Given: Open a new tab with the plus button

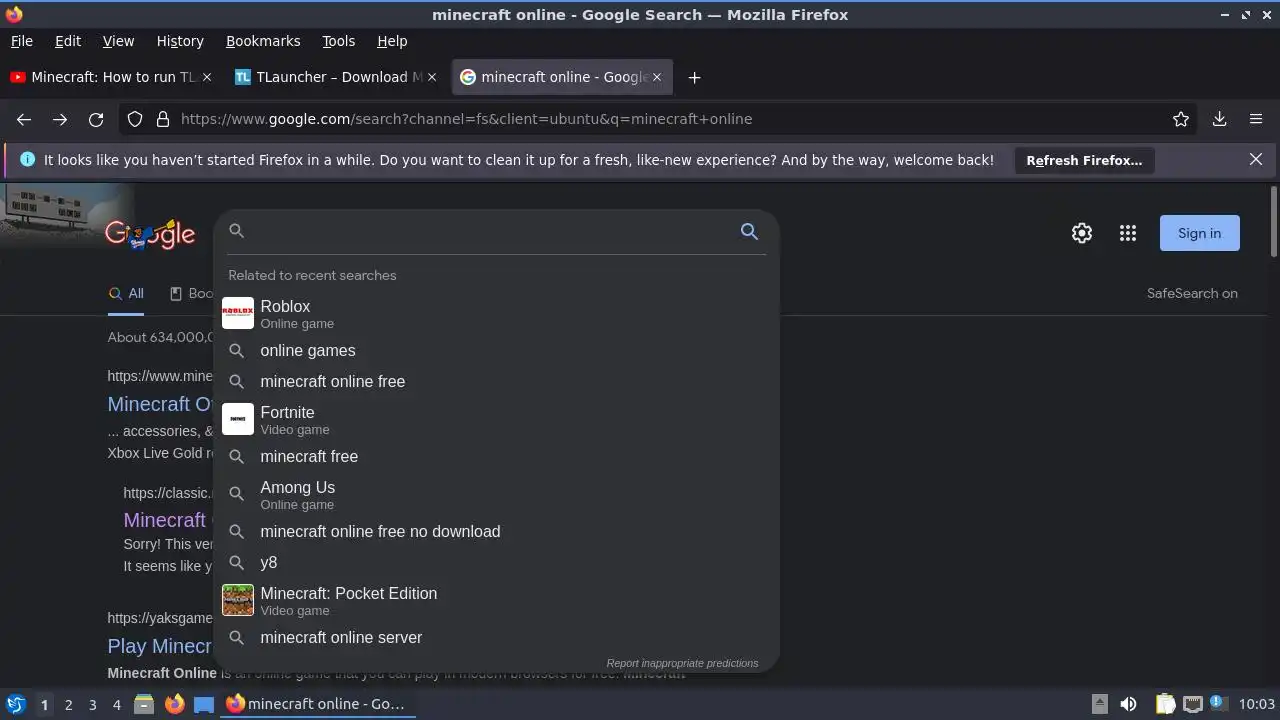Looking at the screenshot, I should (x=694, y=77).
